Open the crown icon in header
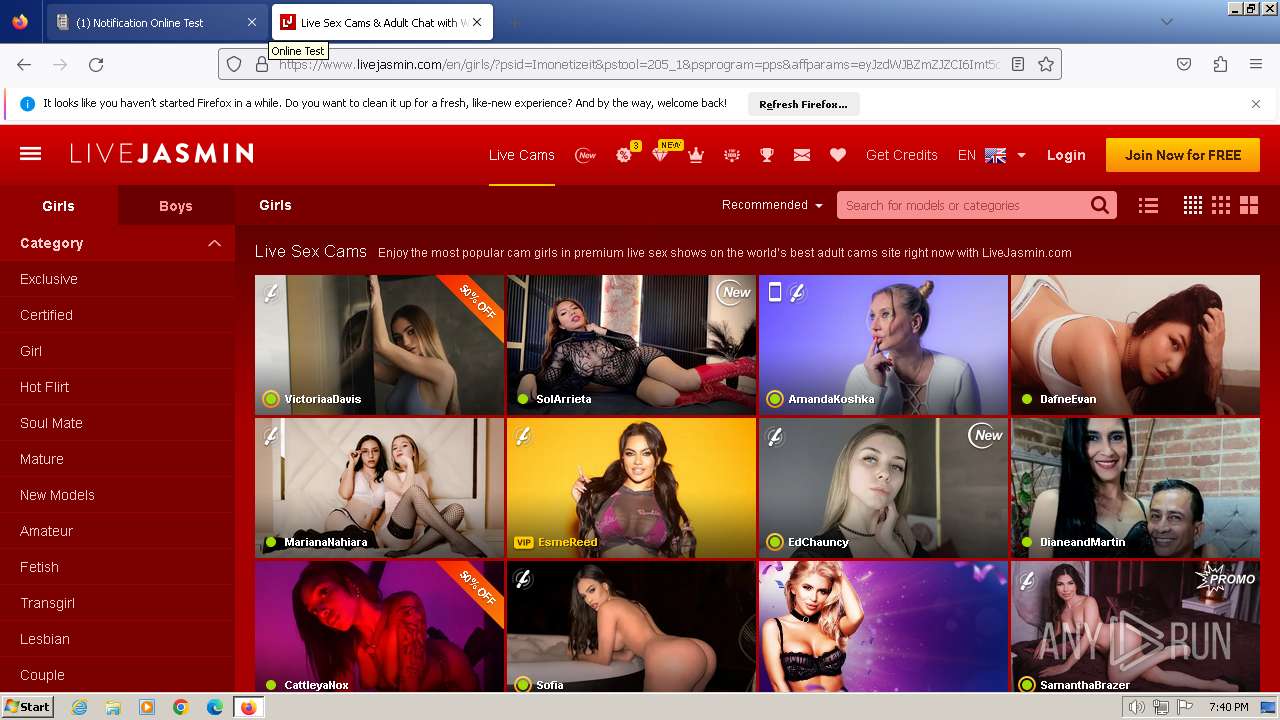This screenshot has width=1280, height=720. (696, 155)
